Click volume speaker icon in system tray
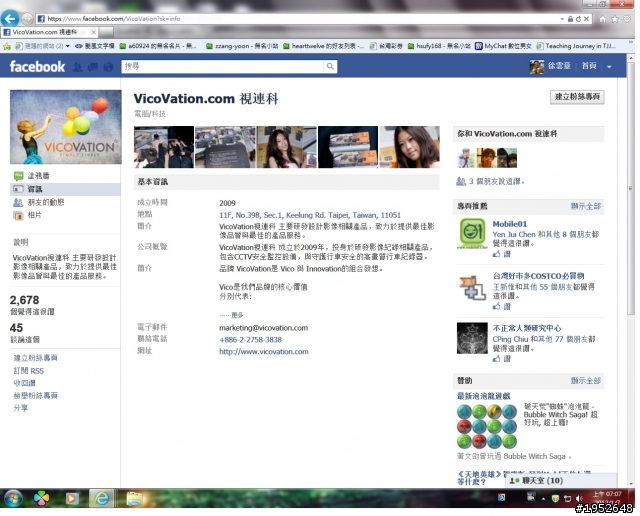 click(579, 498)
